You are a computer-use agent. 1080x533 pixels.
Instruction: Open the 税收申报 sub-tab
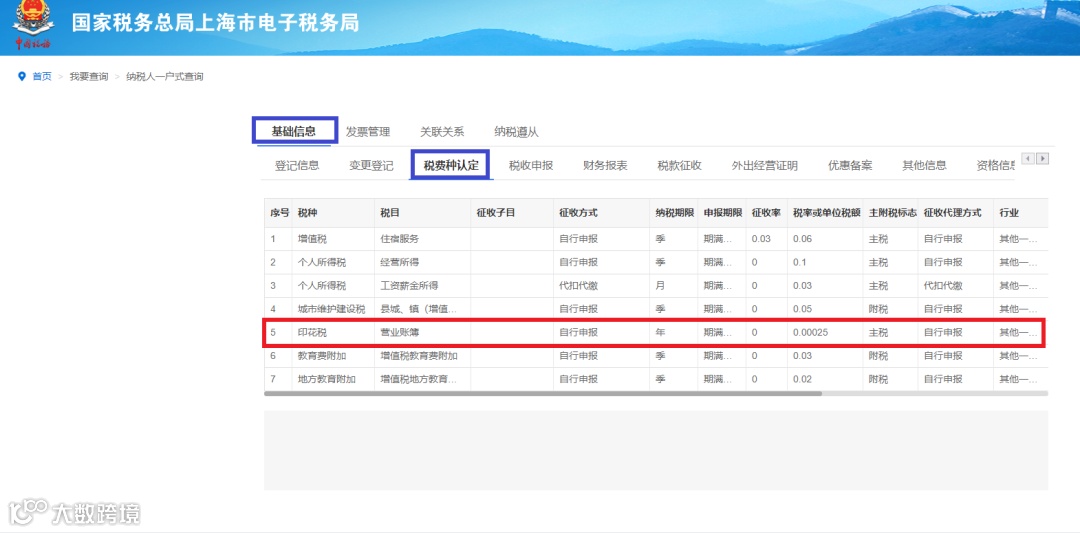531,165
